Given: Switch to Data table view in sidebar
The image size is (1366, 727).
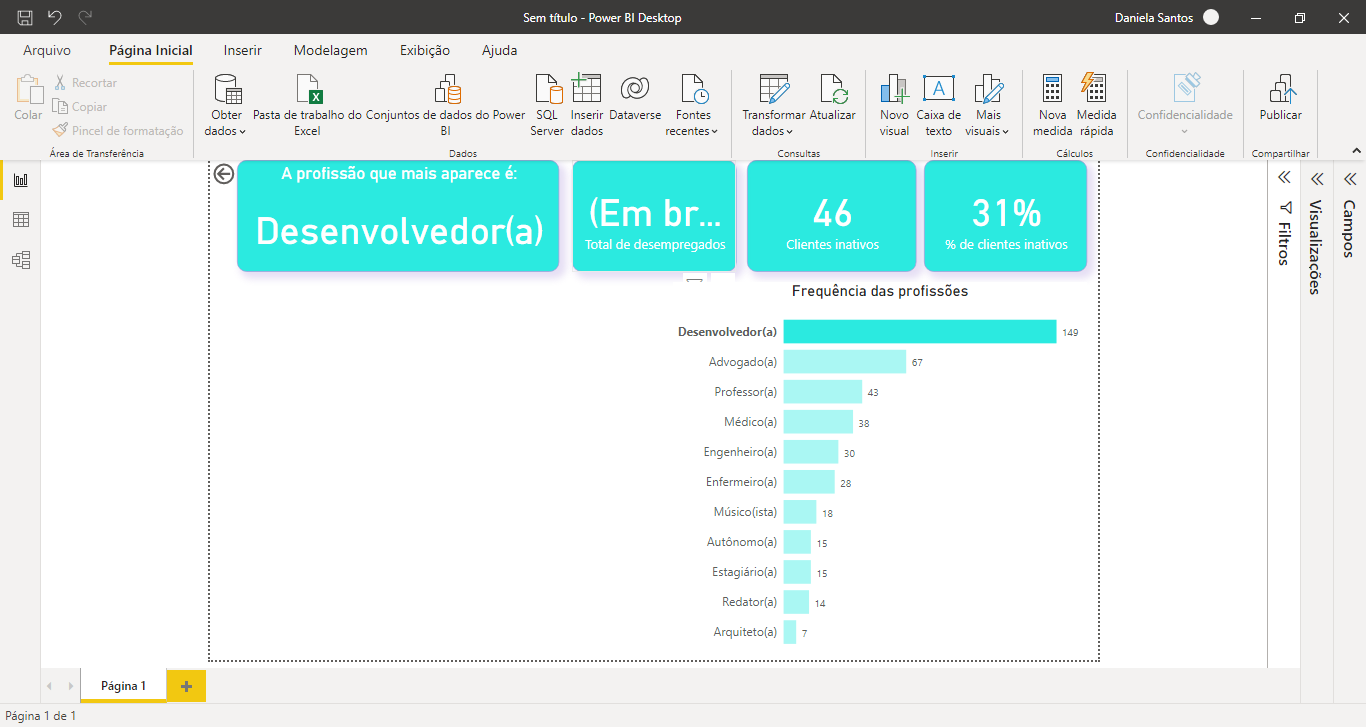Looking at the screenshot, I should click(20, 220).
